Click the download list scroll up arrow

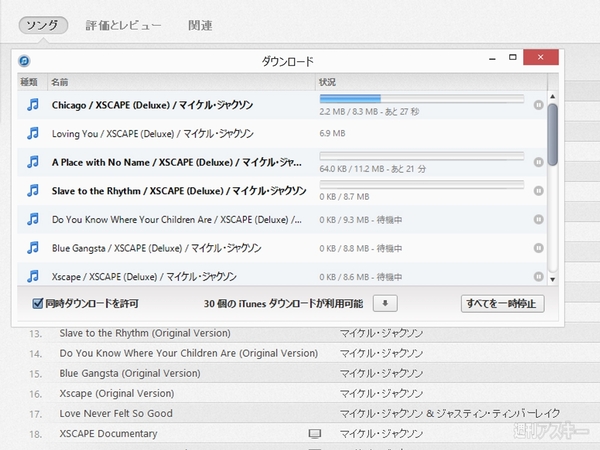[552, 96]
